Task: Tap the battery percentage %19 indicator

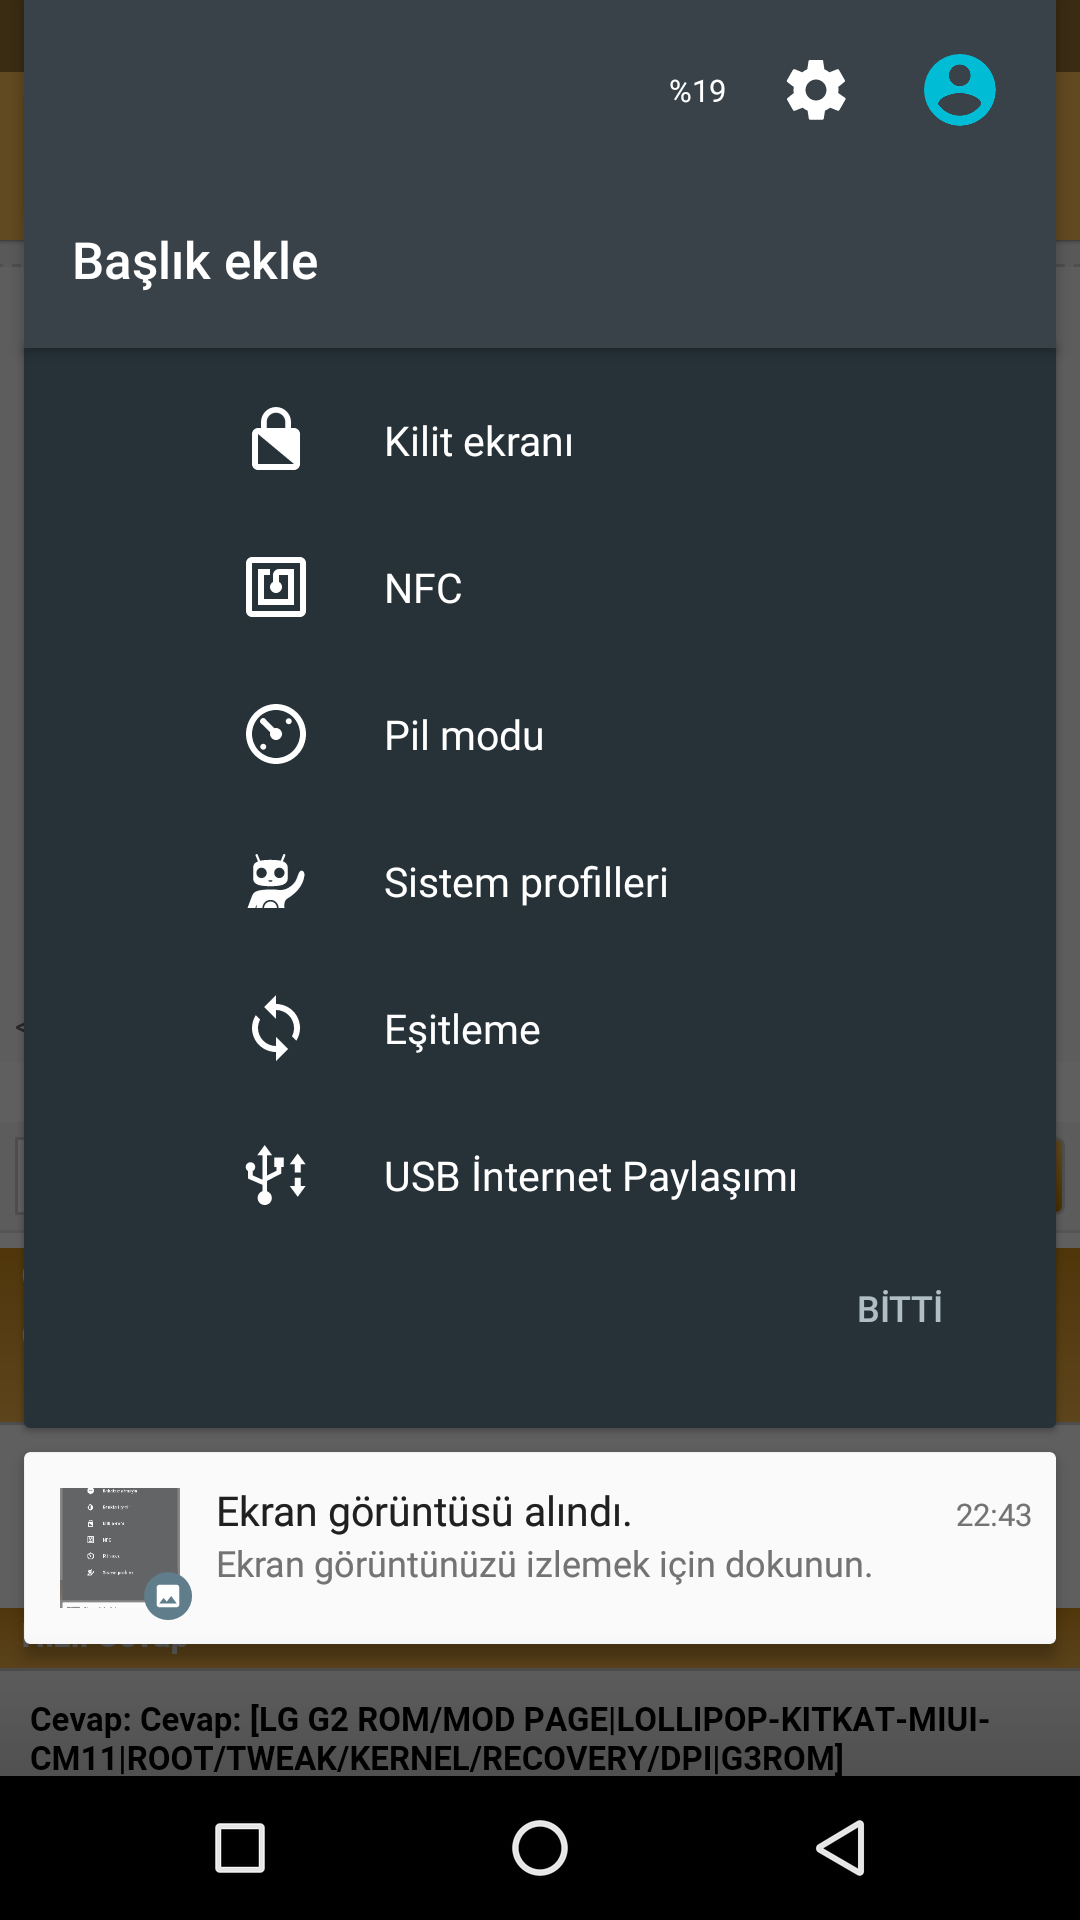Action: (697, 91)
